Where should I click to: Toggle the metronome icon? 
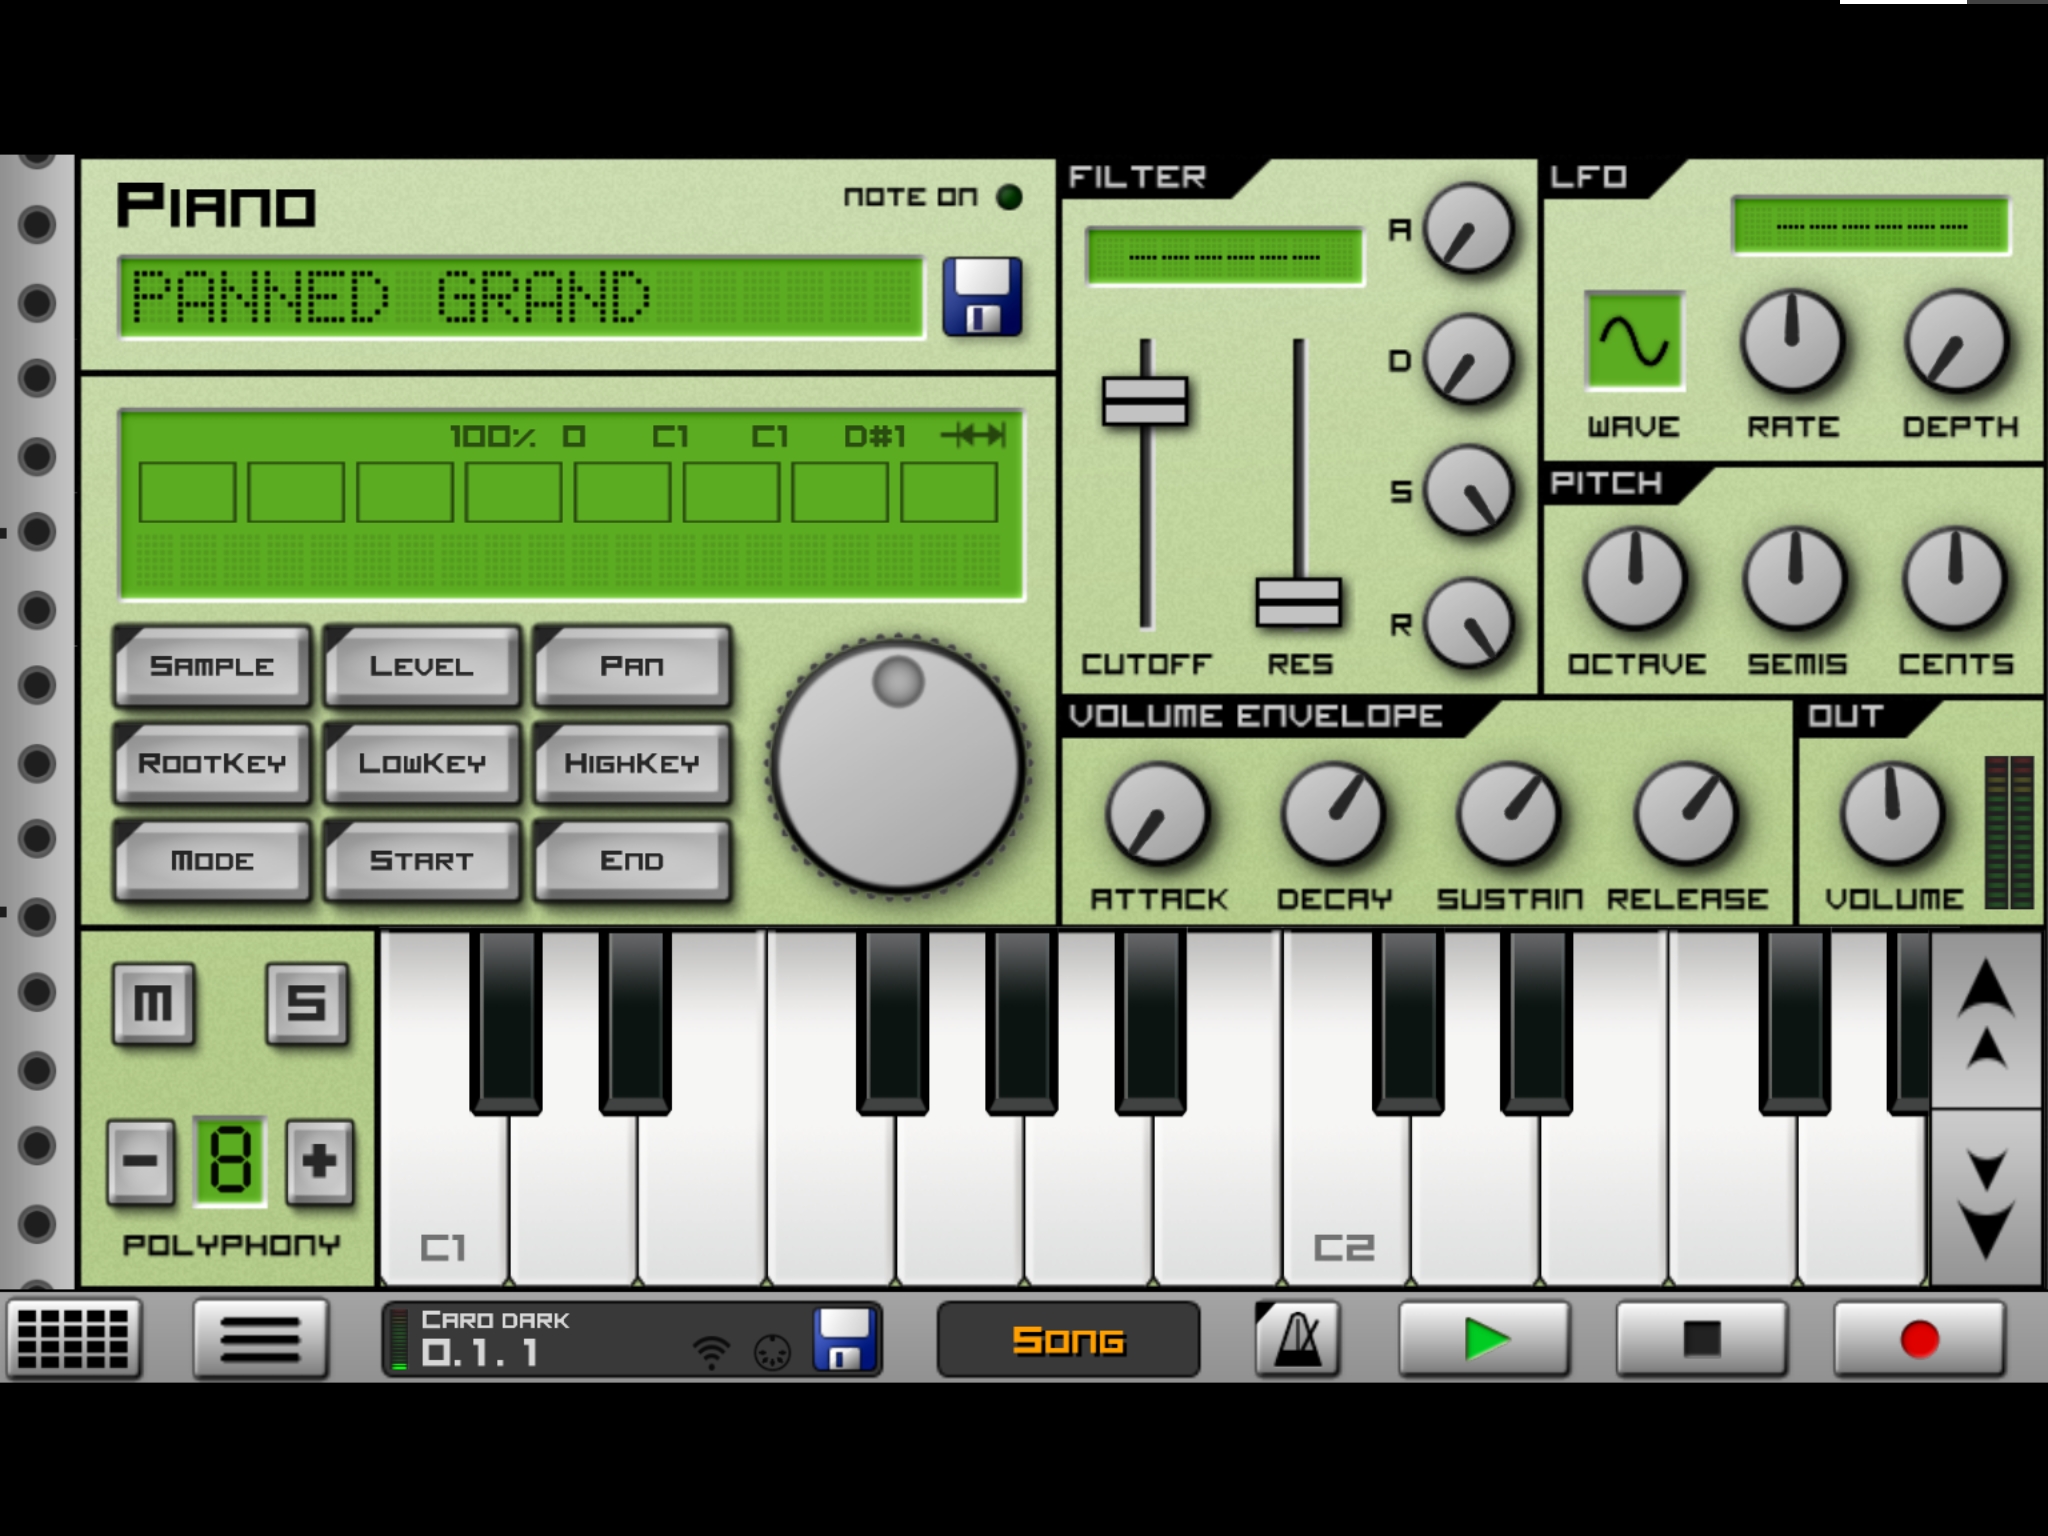[1297, 1338]
